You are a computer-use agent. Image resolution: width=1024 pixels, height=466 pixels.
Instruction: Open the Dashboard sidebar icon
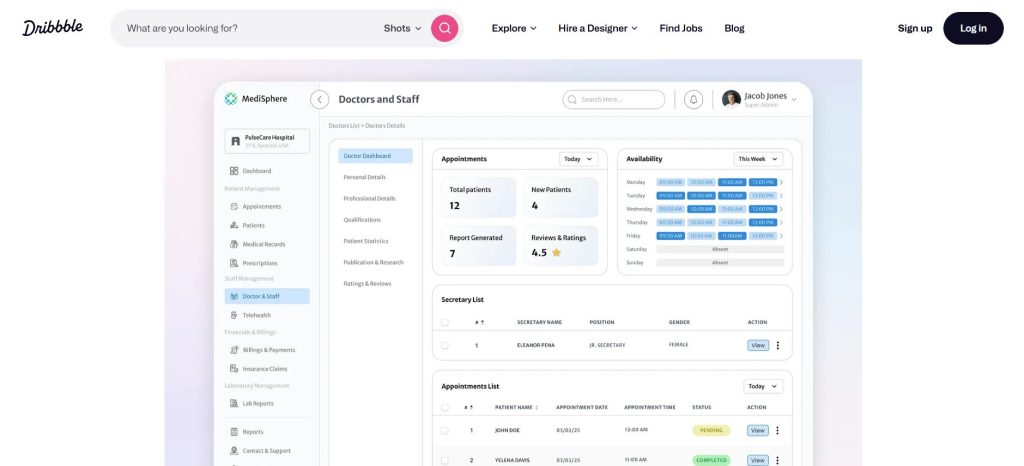click(234, 171)
